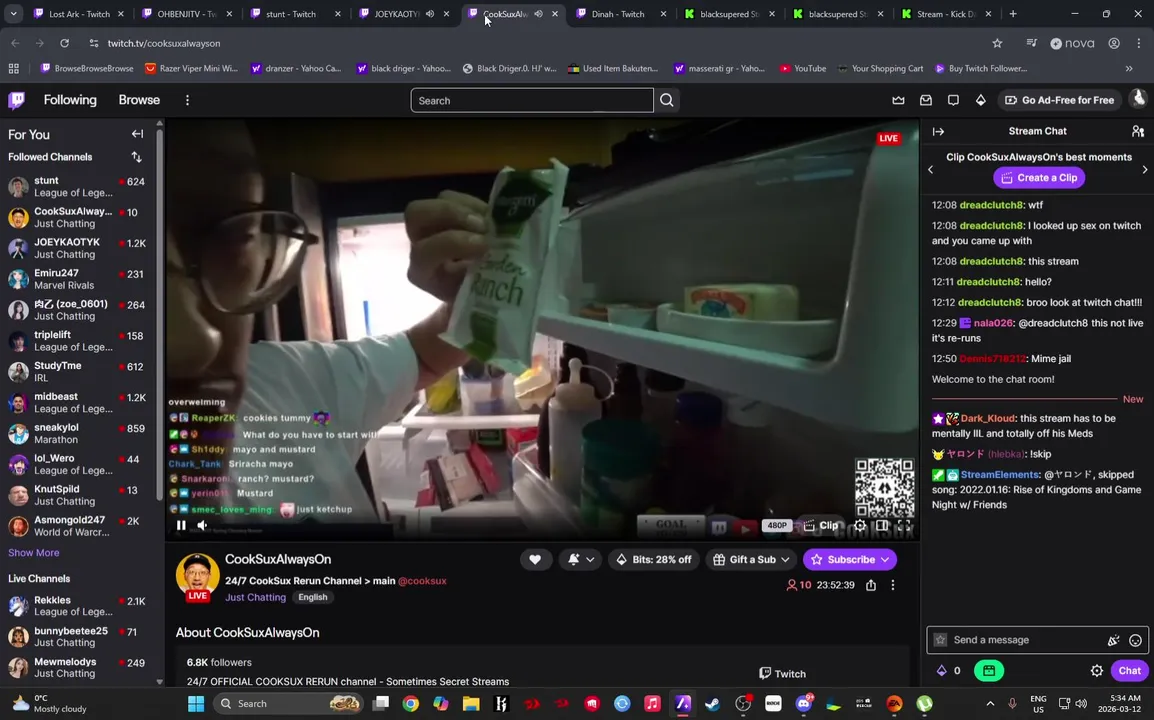Switch to the Stream - Kick browser tab
The width and height of the screenshot is (1154, 720).
tap(946, 14)
